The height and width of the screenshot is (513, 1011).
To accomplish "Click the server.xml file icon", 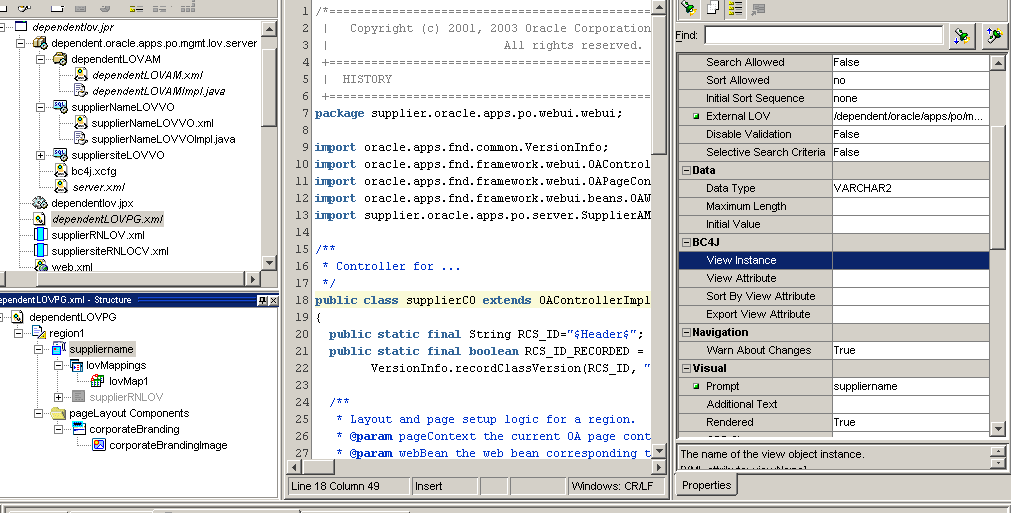I will 61,187.
